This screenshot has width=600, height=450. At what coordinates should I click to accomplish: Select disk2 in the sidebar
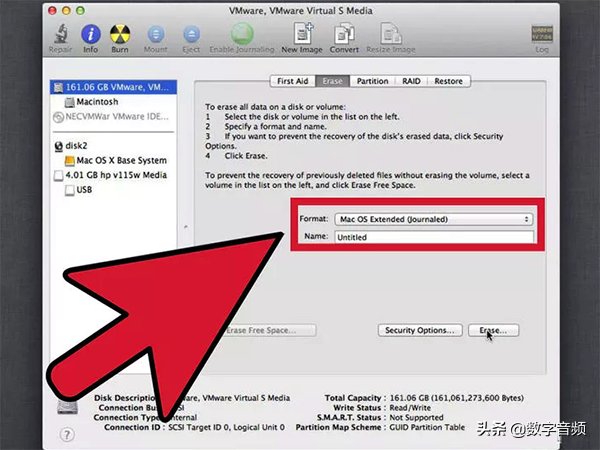point(71,146)
